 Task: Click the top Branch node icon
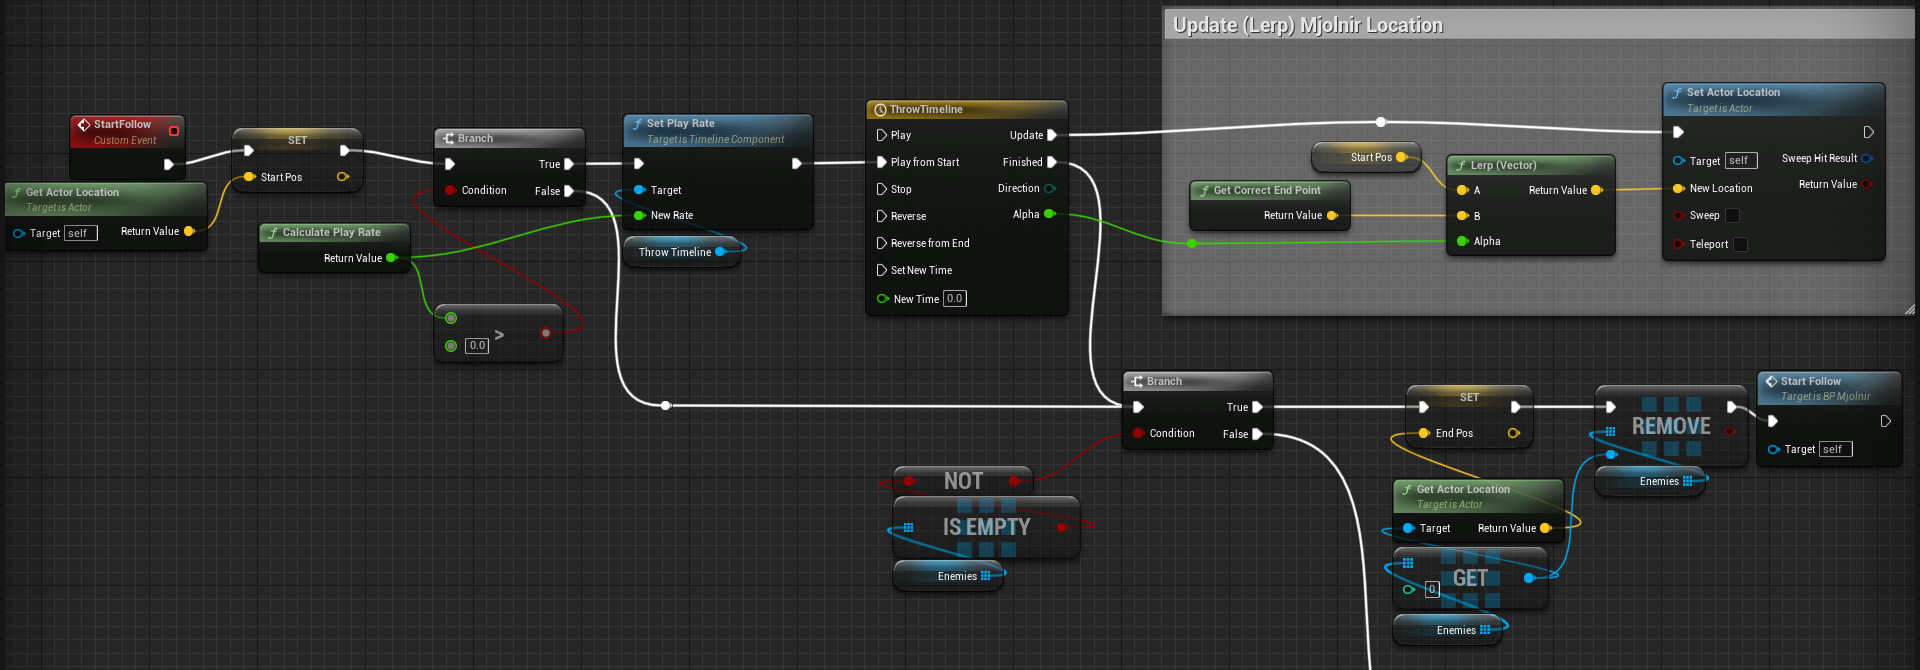(x=449, y=139)
